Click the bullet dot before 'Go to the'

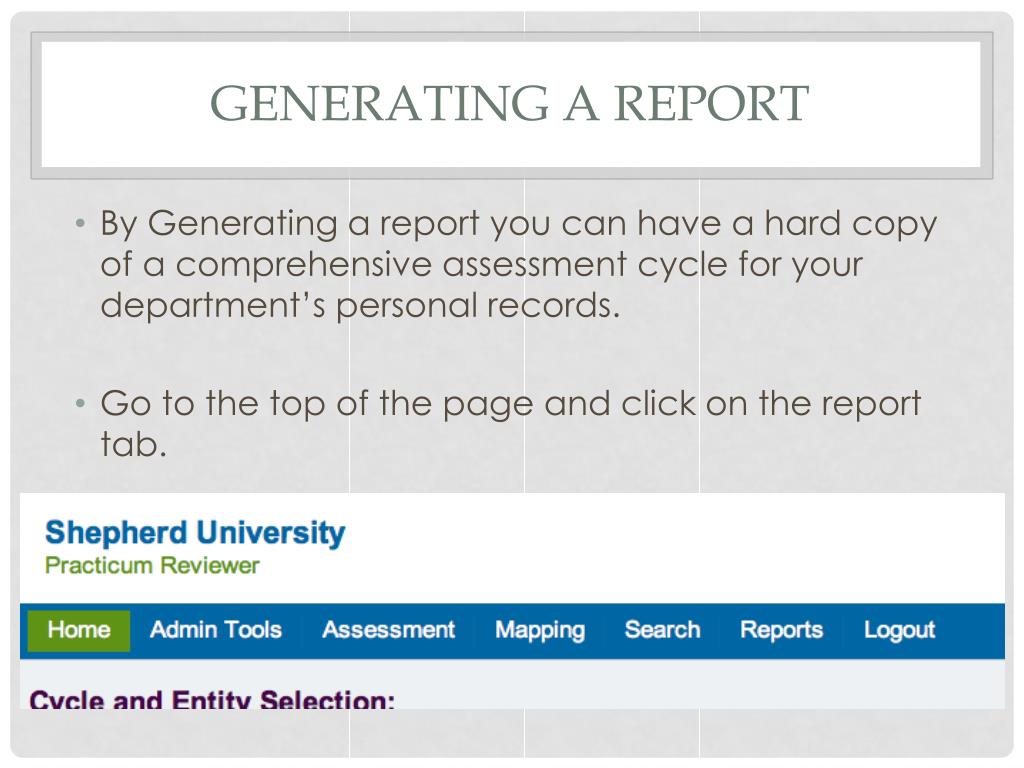80,404
